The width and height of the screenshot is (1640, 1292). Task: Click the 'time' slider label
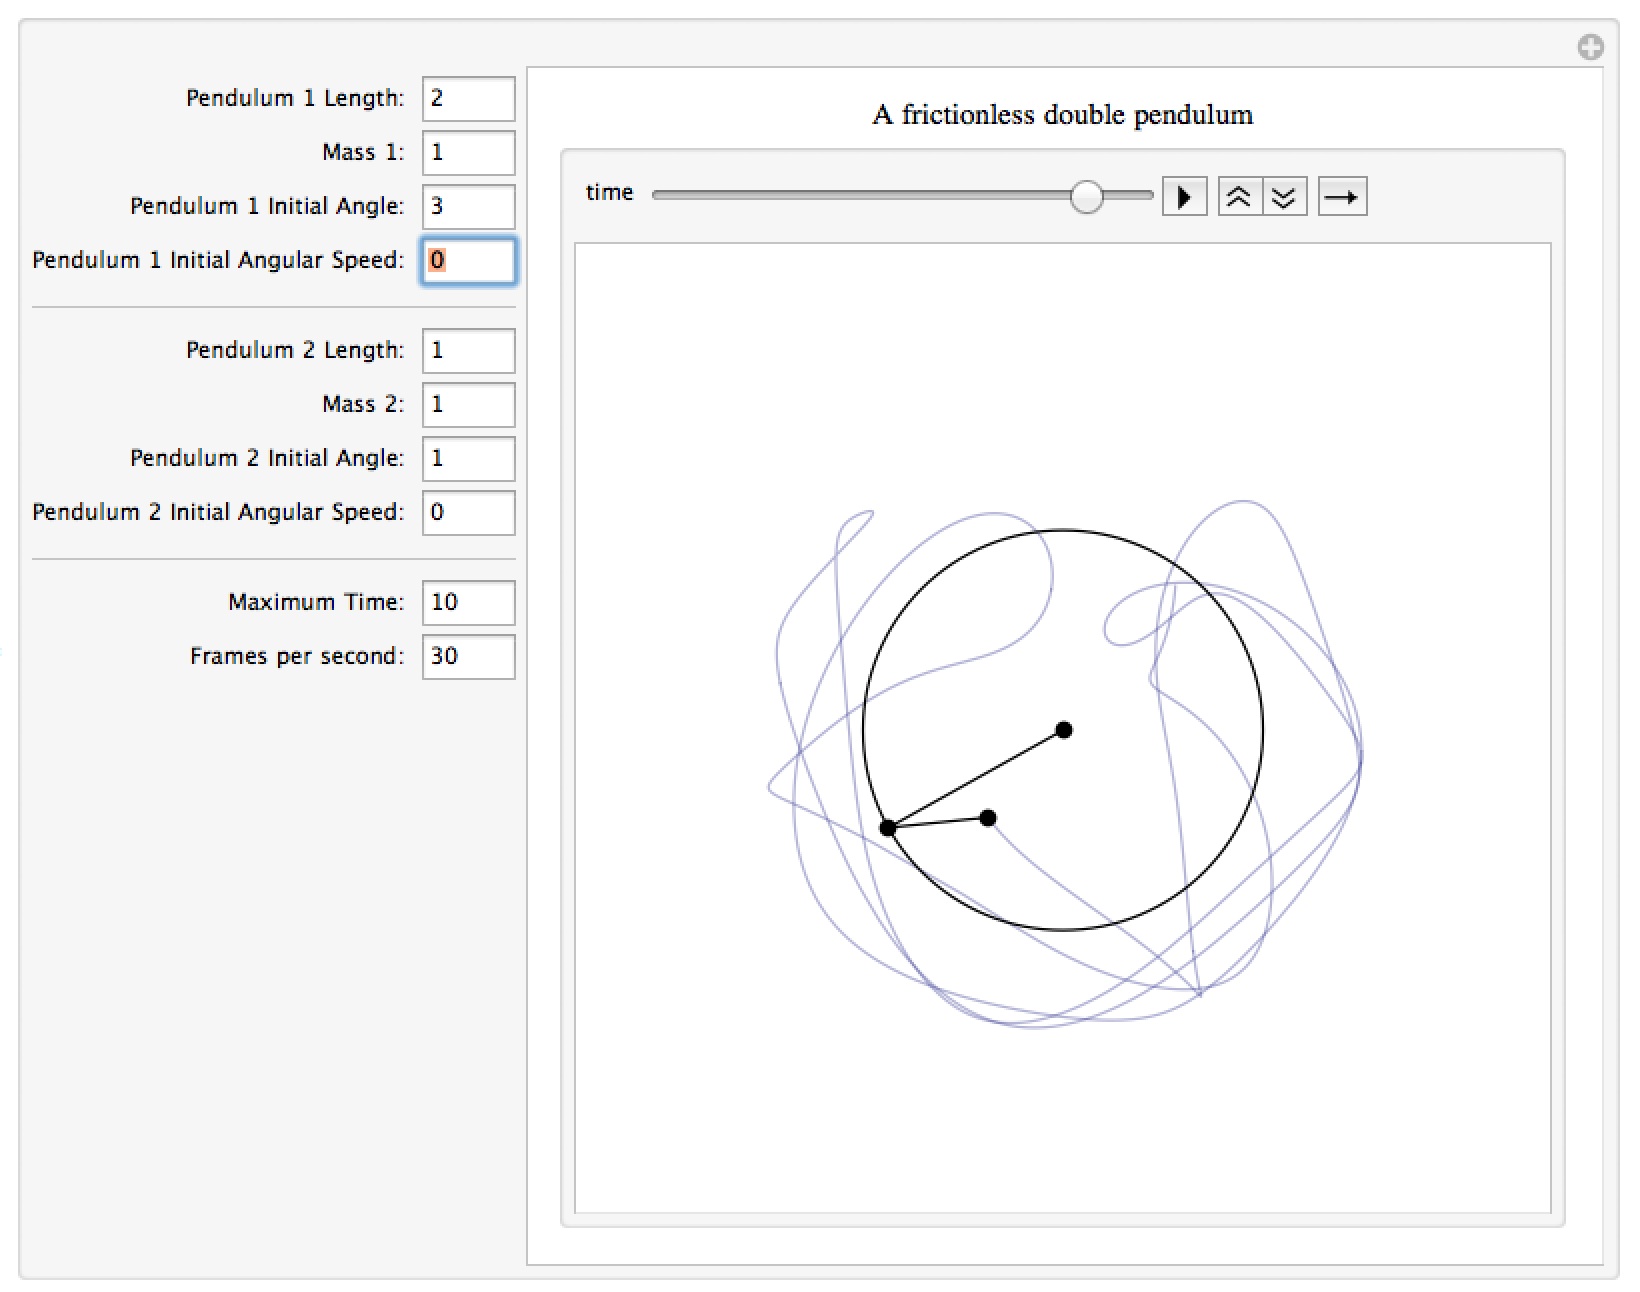609,192
